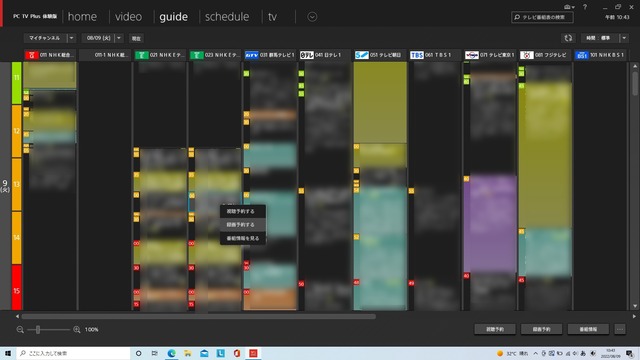Click the Windows taskbar search box
Screen dimensions: 640x360
pos(73,353)
